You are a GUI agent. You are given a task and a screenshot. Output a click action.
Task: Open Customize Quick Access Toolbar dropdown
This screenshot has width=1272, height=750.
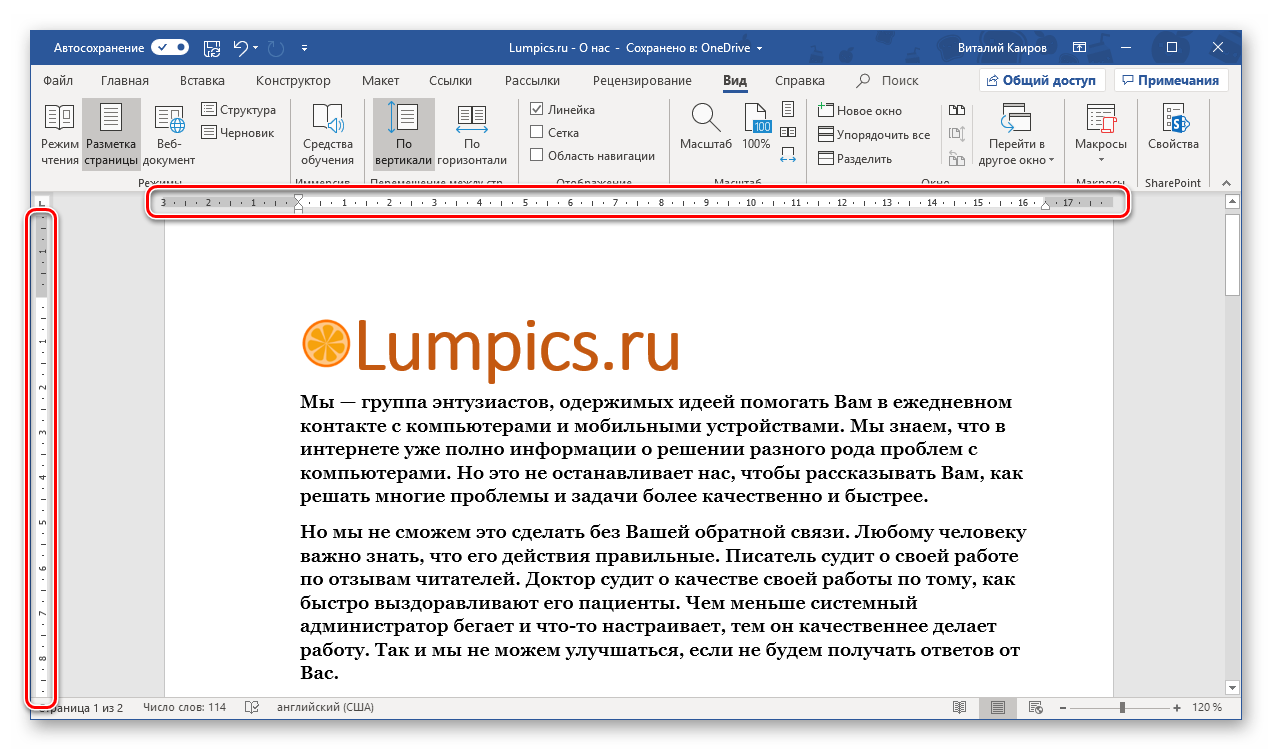304,47
